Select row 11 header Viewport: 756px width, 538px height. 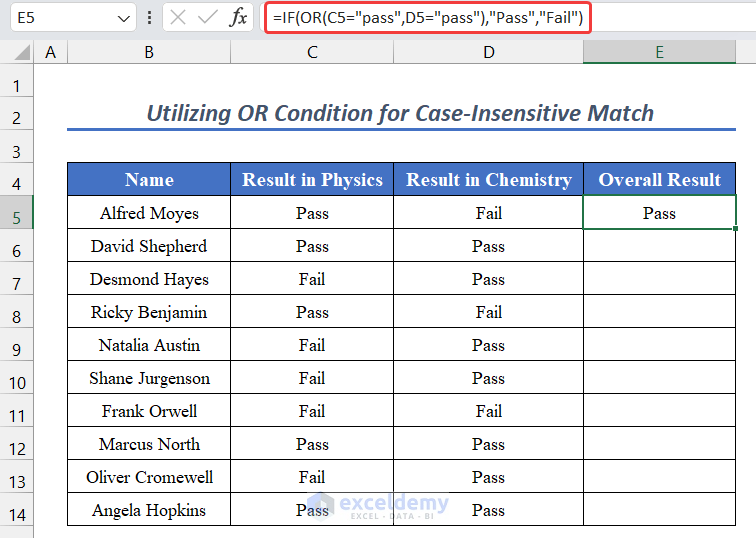[17, 411]
